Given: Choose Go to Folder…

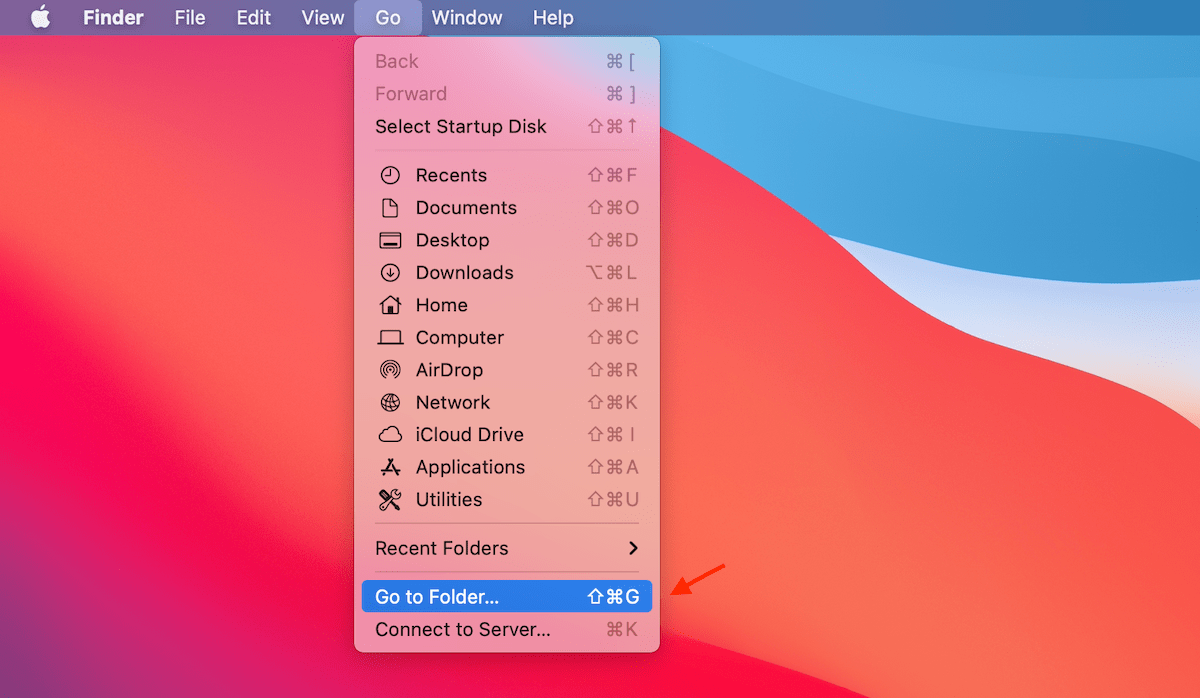Looking at the screenshot, I should (x=506, y=597).
